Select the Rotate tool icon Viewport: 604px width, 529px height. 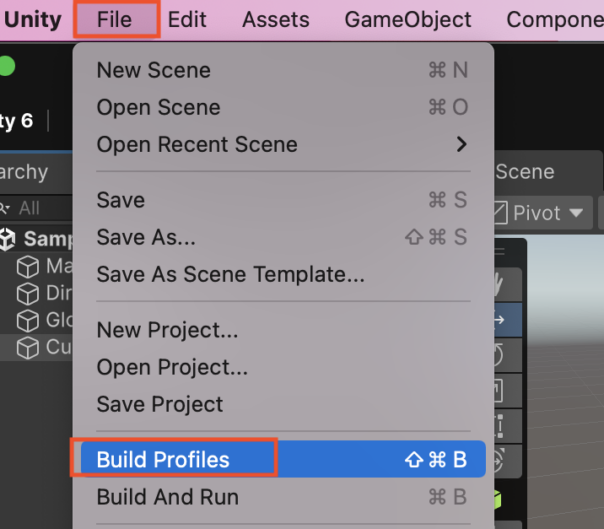click(x=508, y=355)
